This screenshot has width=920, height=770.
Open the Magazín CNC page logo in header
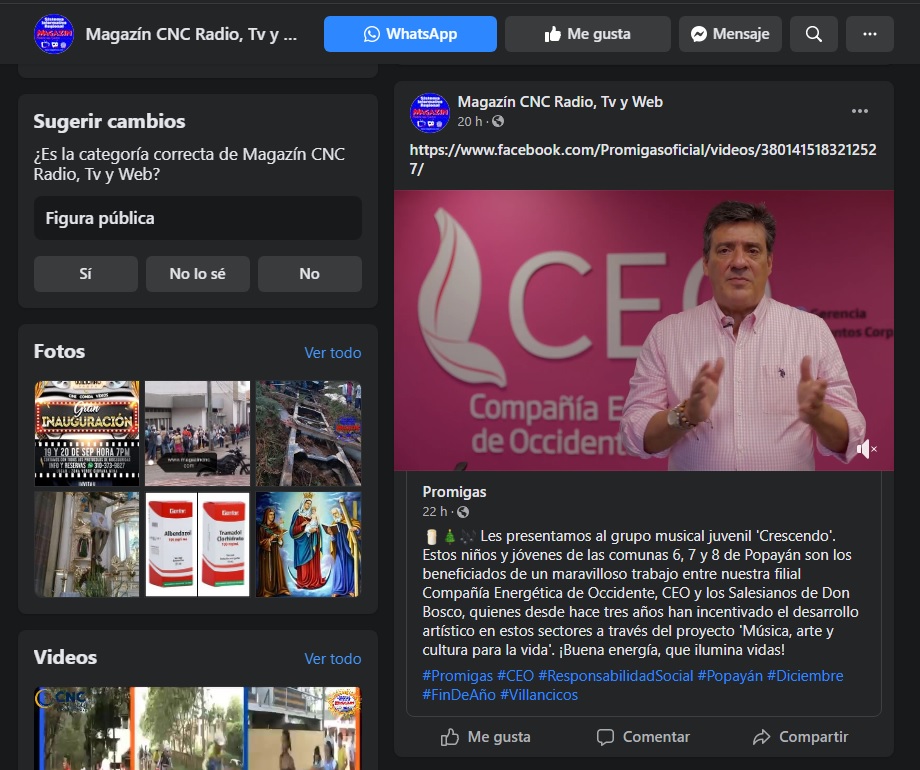(54, 34)
